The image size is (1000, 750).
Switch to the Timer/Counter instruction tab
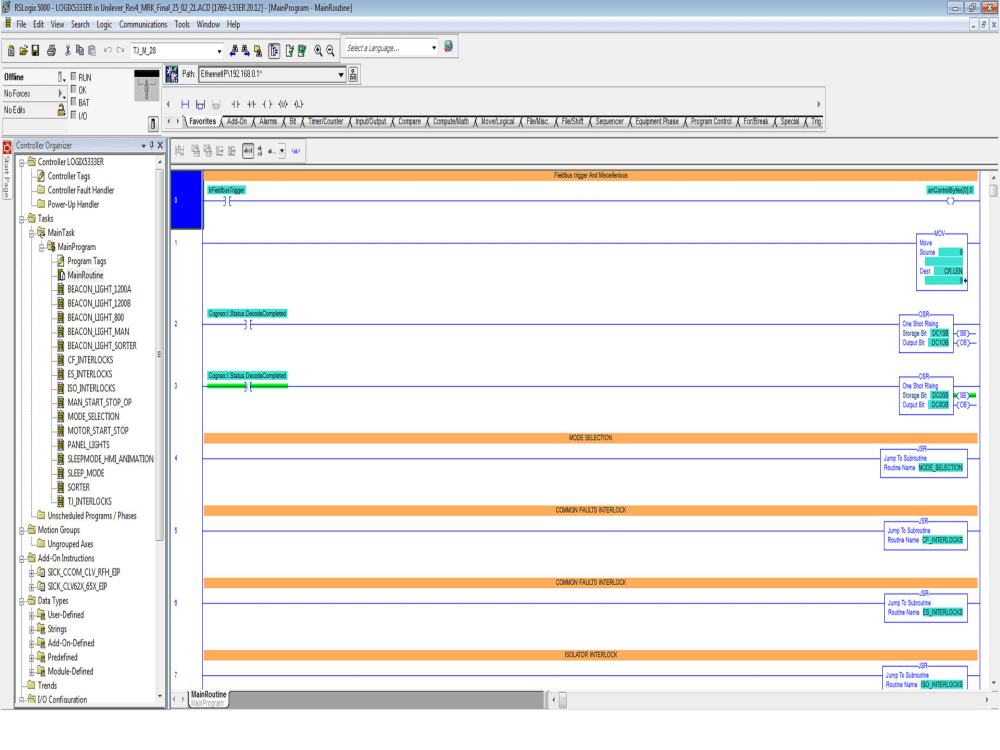pos(324,120)
